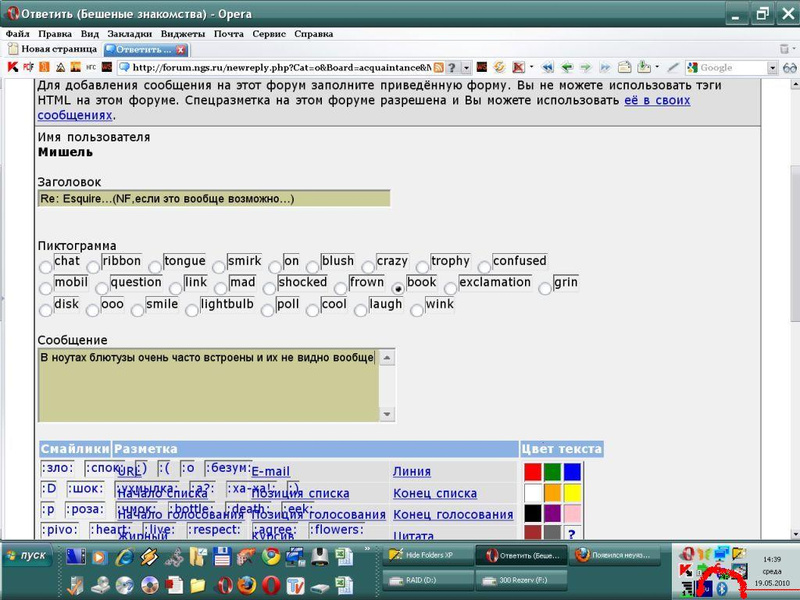Pick the red text color swatch
800x600 pixels.
click(533, 471)
